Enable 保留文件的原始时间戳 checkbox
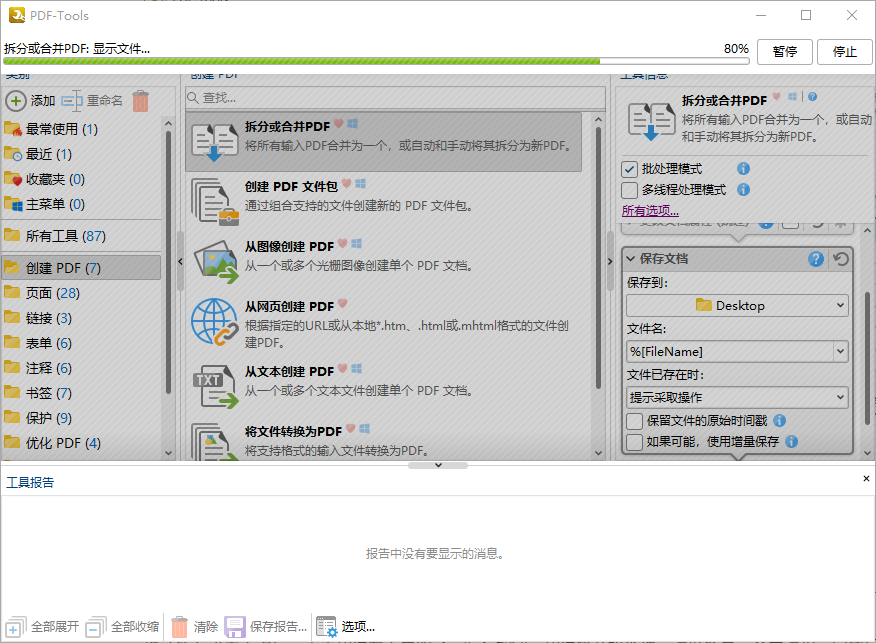This screenshot has height=643, width=876. point(634,421)
